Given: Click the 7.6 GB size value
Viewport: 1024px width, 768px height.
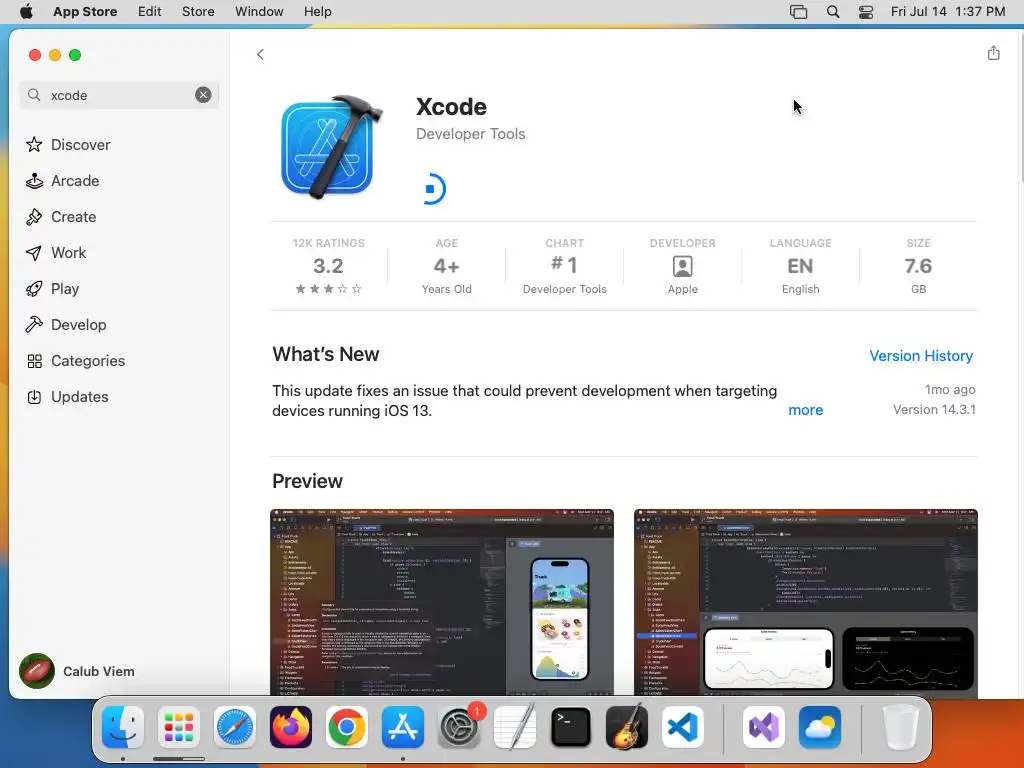Looking at the screenshot, I should [x=918, y=266].
